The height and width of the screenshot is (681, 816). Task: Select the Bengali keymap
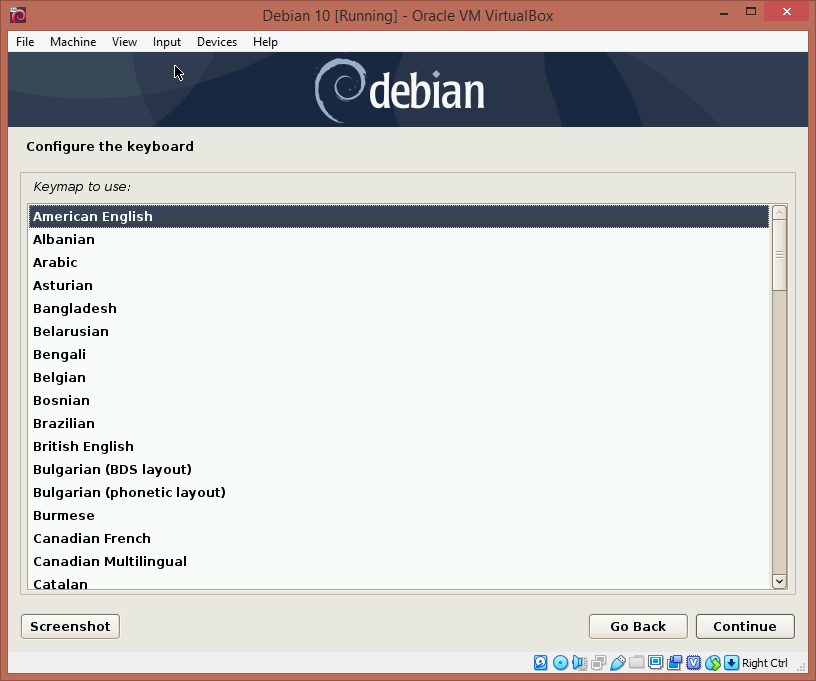pos(399,354)
